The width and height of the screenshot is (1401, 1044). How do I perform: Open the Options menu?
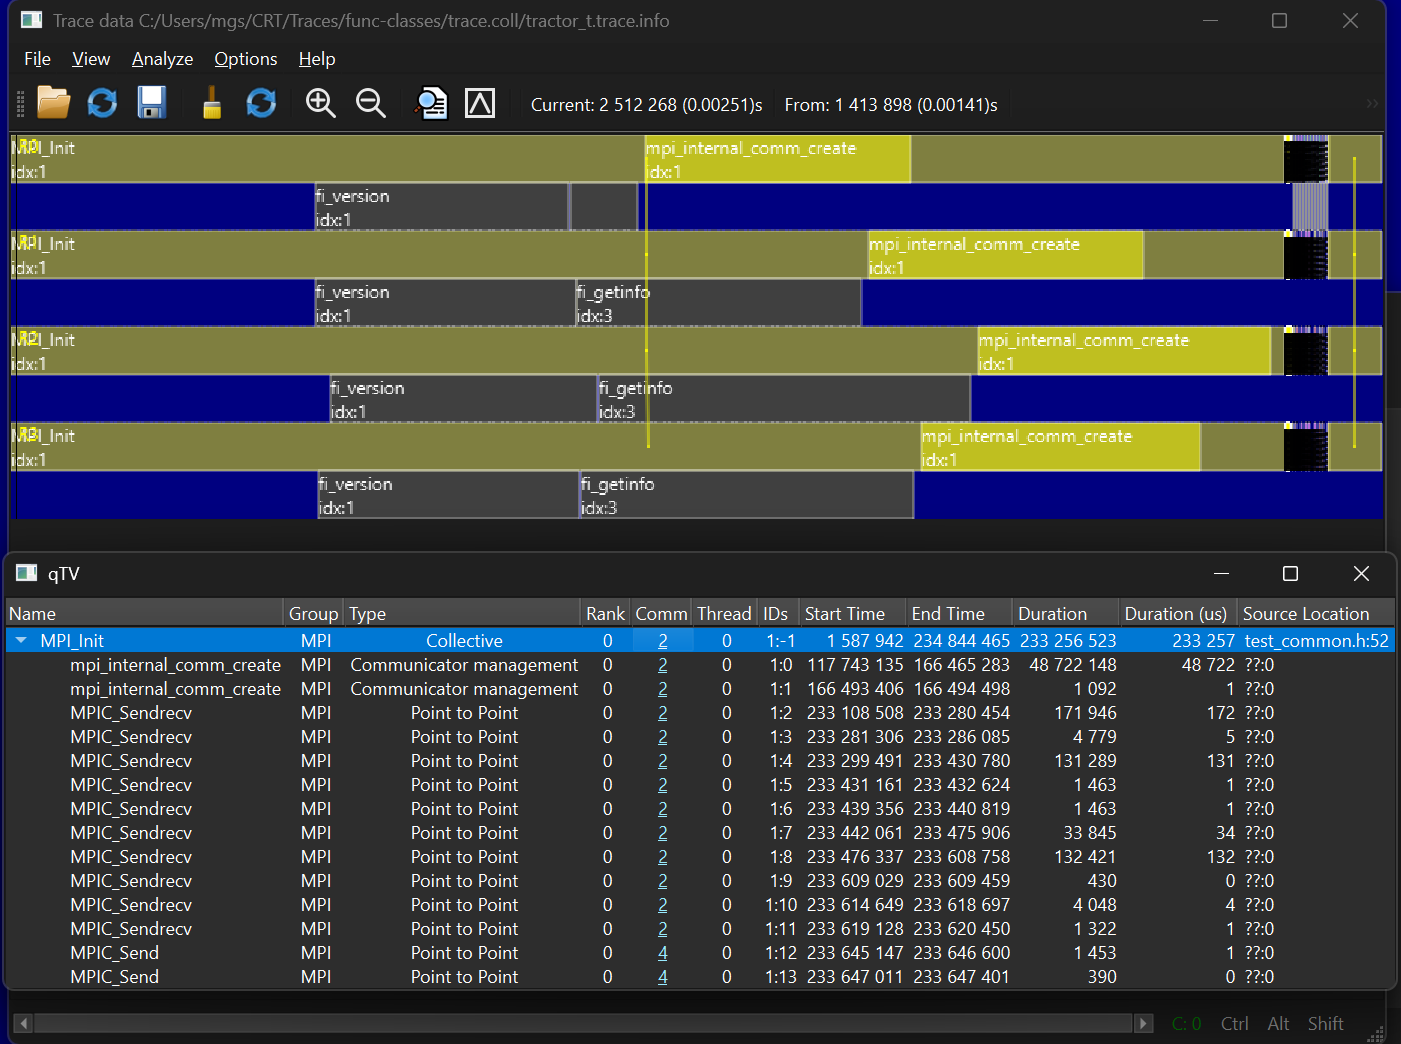tap(246, 59)
